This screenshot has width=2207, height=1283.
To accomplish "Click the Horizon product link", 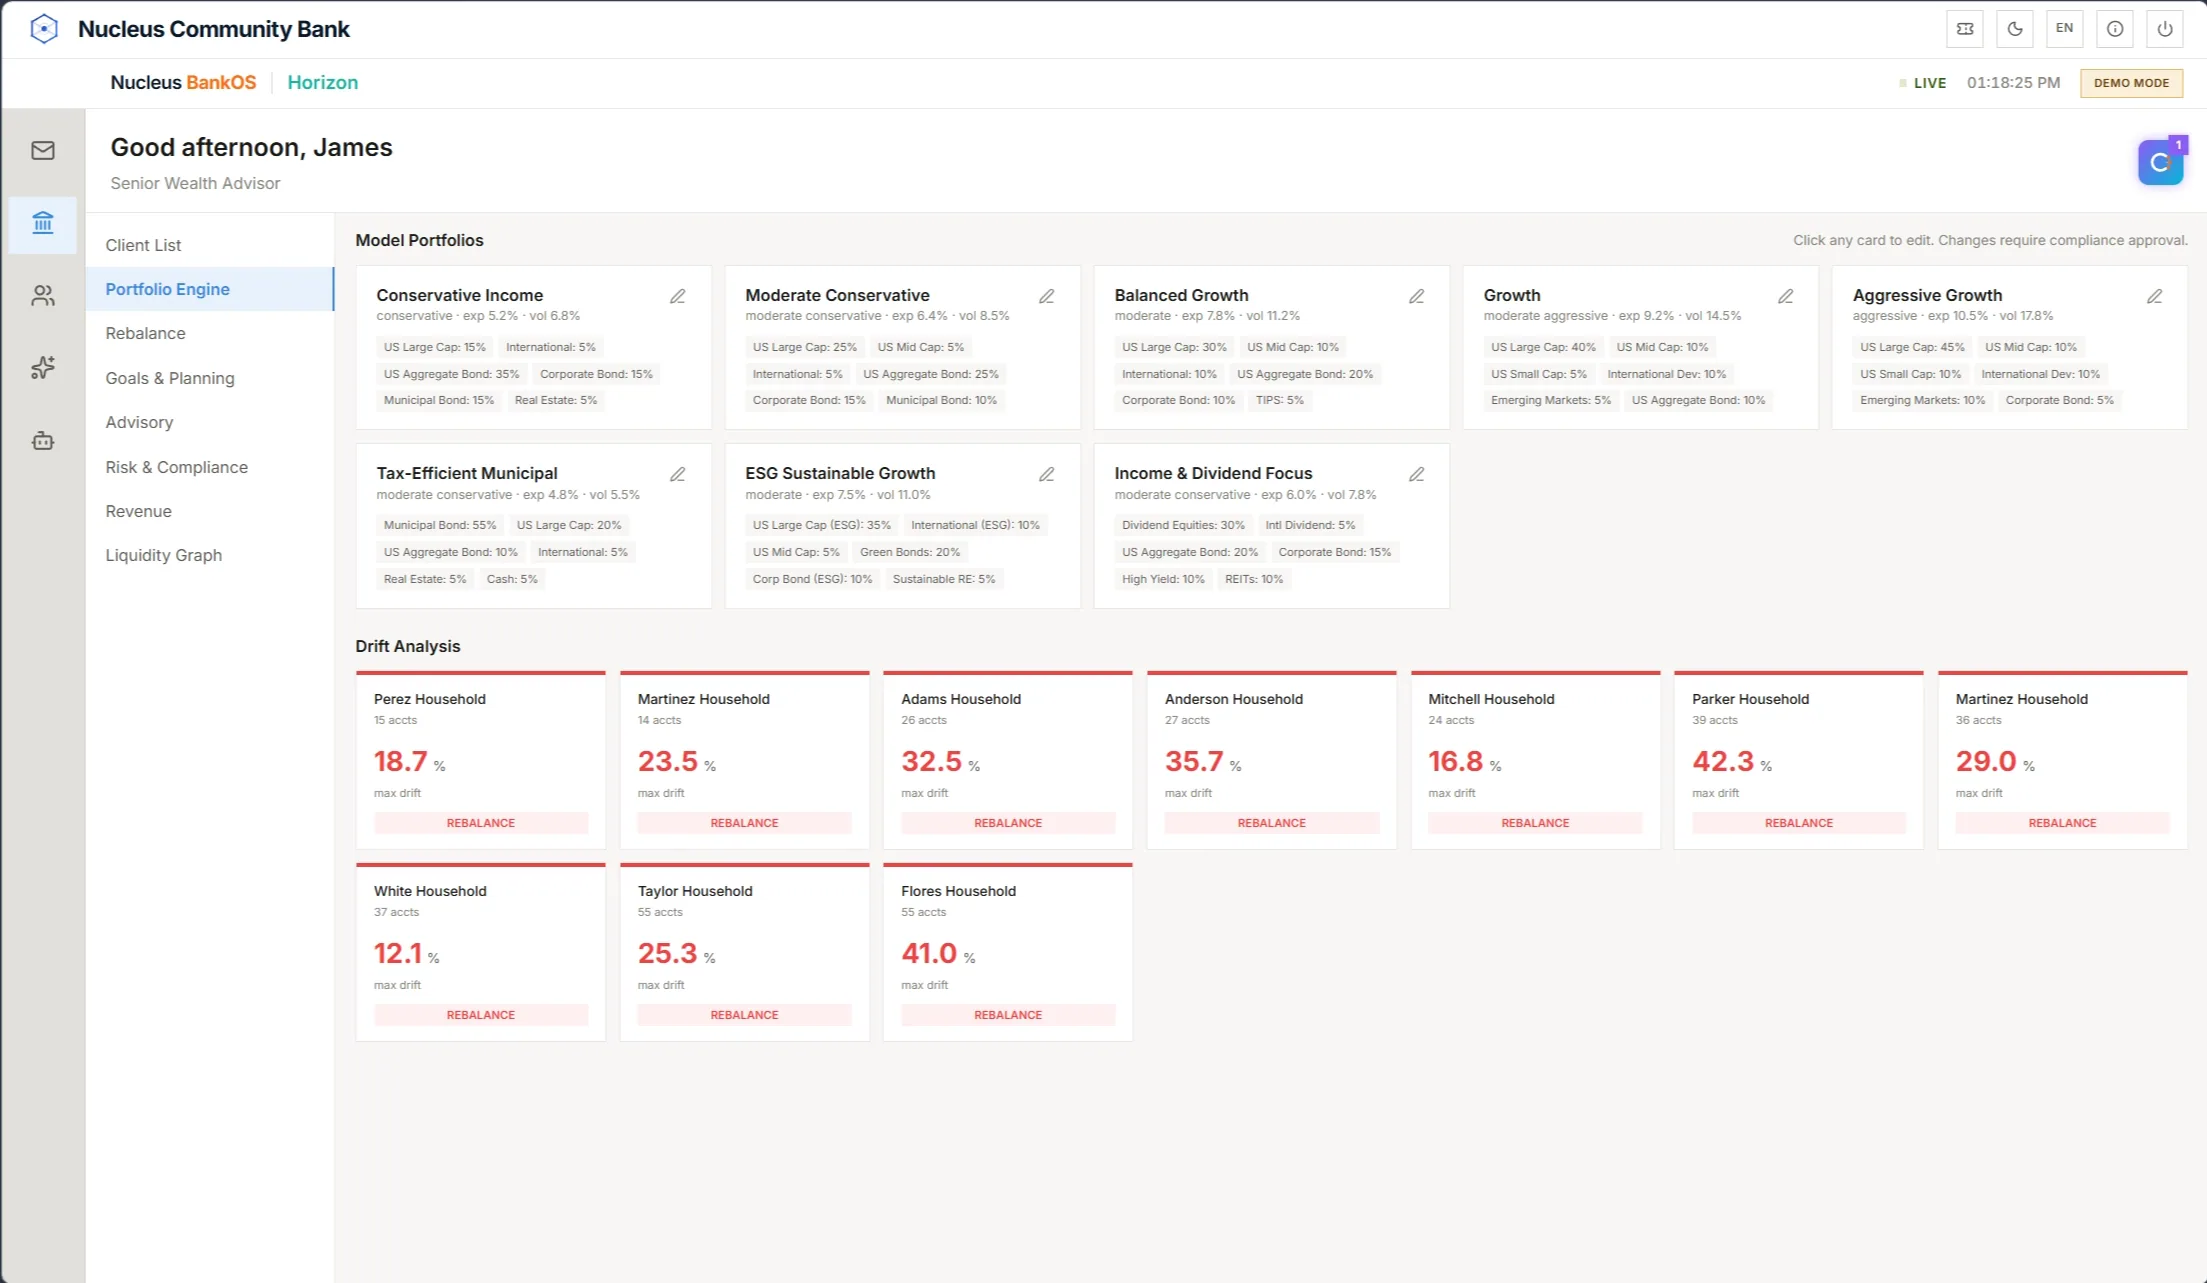I will point(322,83).
